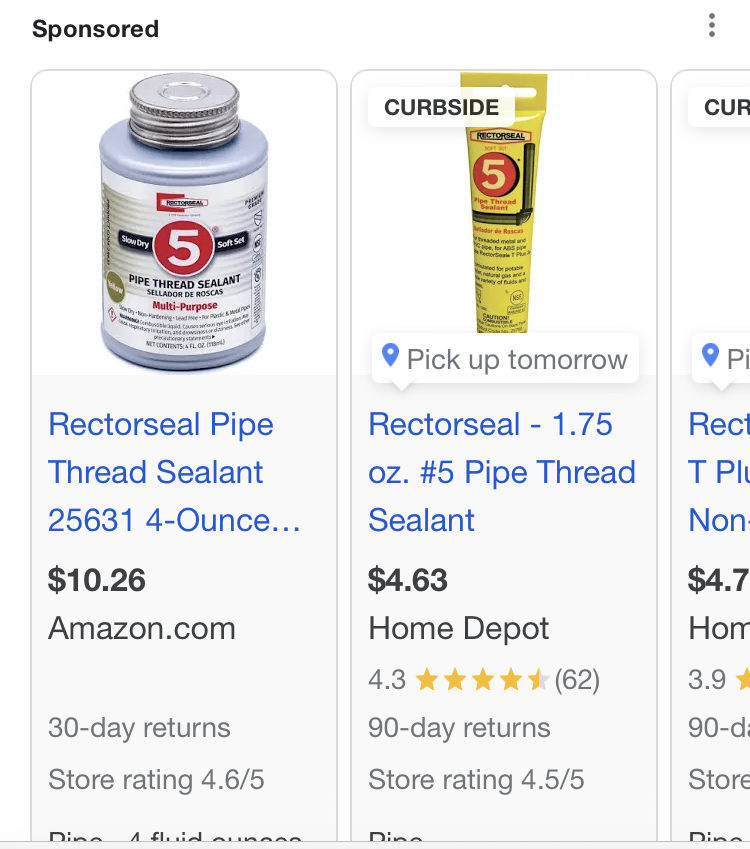Click the 90-day returns text on Home Depot card
This screenshot has width=750, height=849.
(459, 728)
